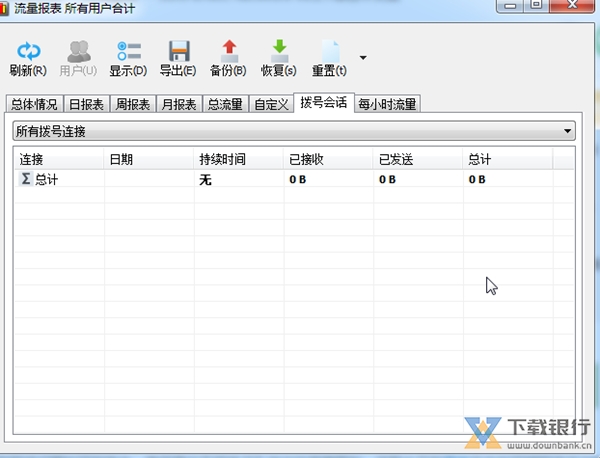Viewport: 600px width, 458px height.
Task: Click the Export (导出) floppy disk icon
Action: [179, 51]
